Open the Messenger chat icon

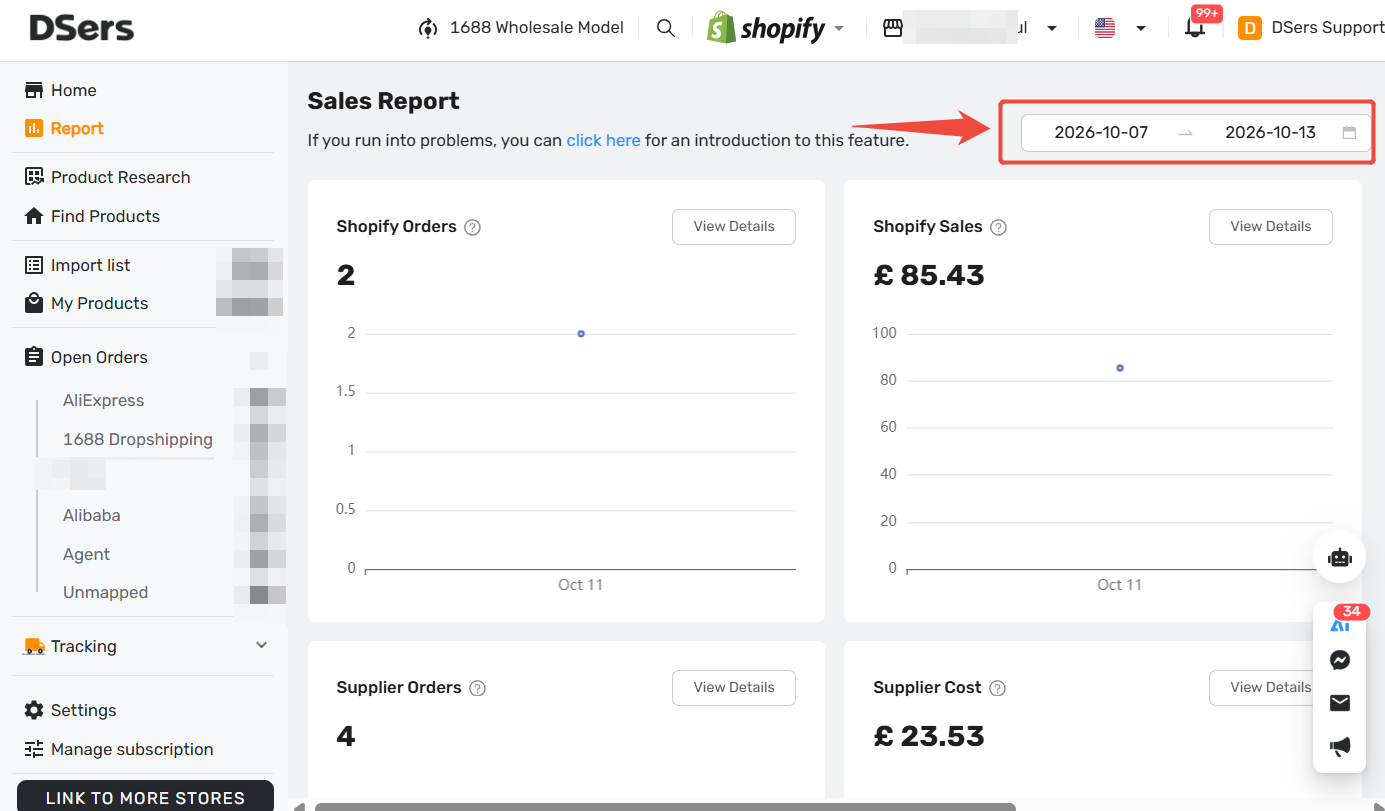point(1340,660)
